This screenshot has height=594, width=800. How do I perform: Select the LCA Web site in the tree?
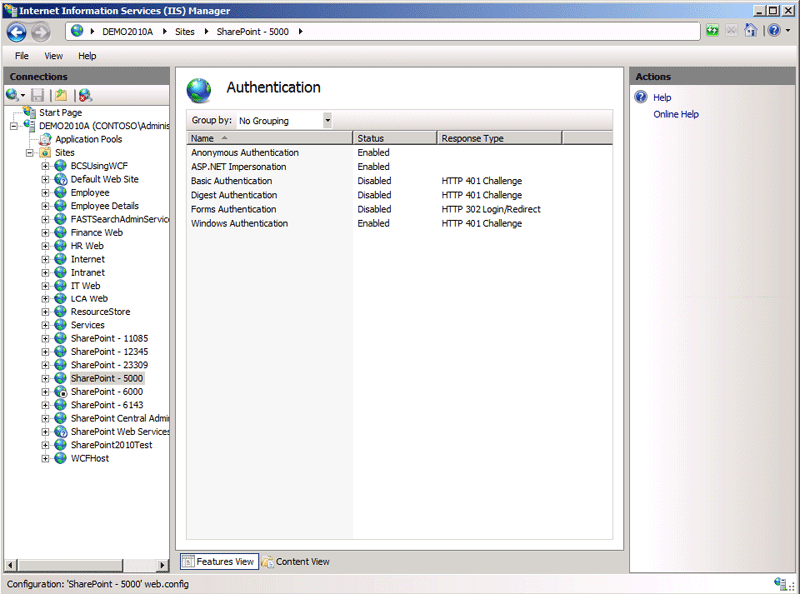point(89,299)
